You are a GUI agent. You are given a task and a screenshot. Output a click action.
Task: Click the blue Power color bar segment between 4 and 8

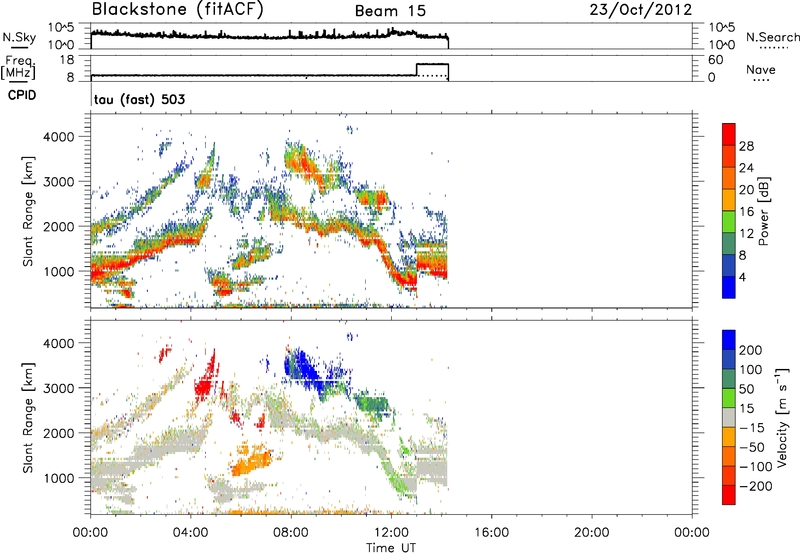point(729,265)
